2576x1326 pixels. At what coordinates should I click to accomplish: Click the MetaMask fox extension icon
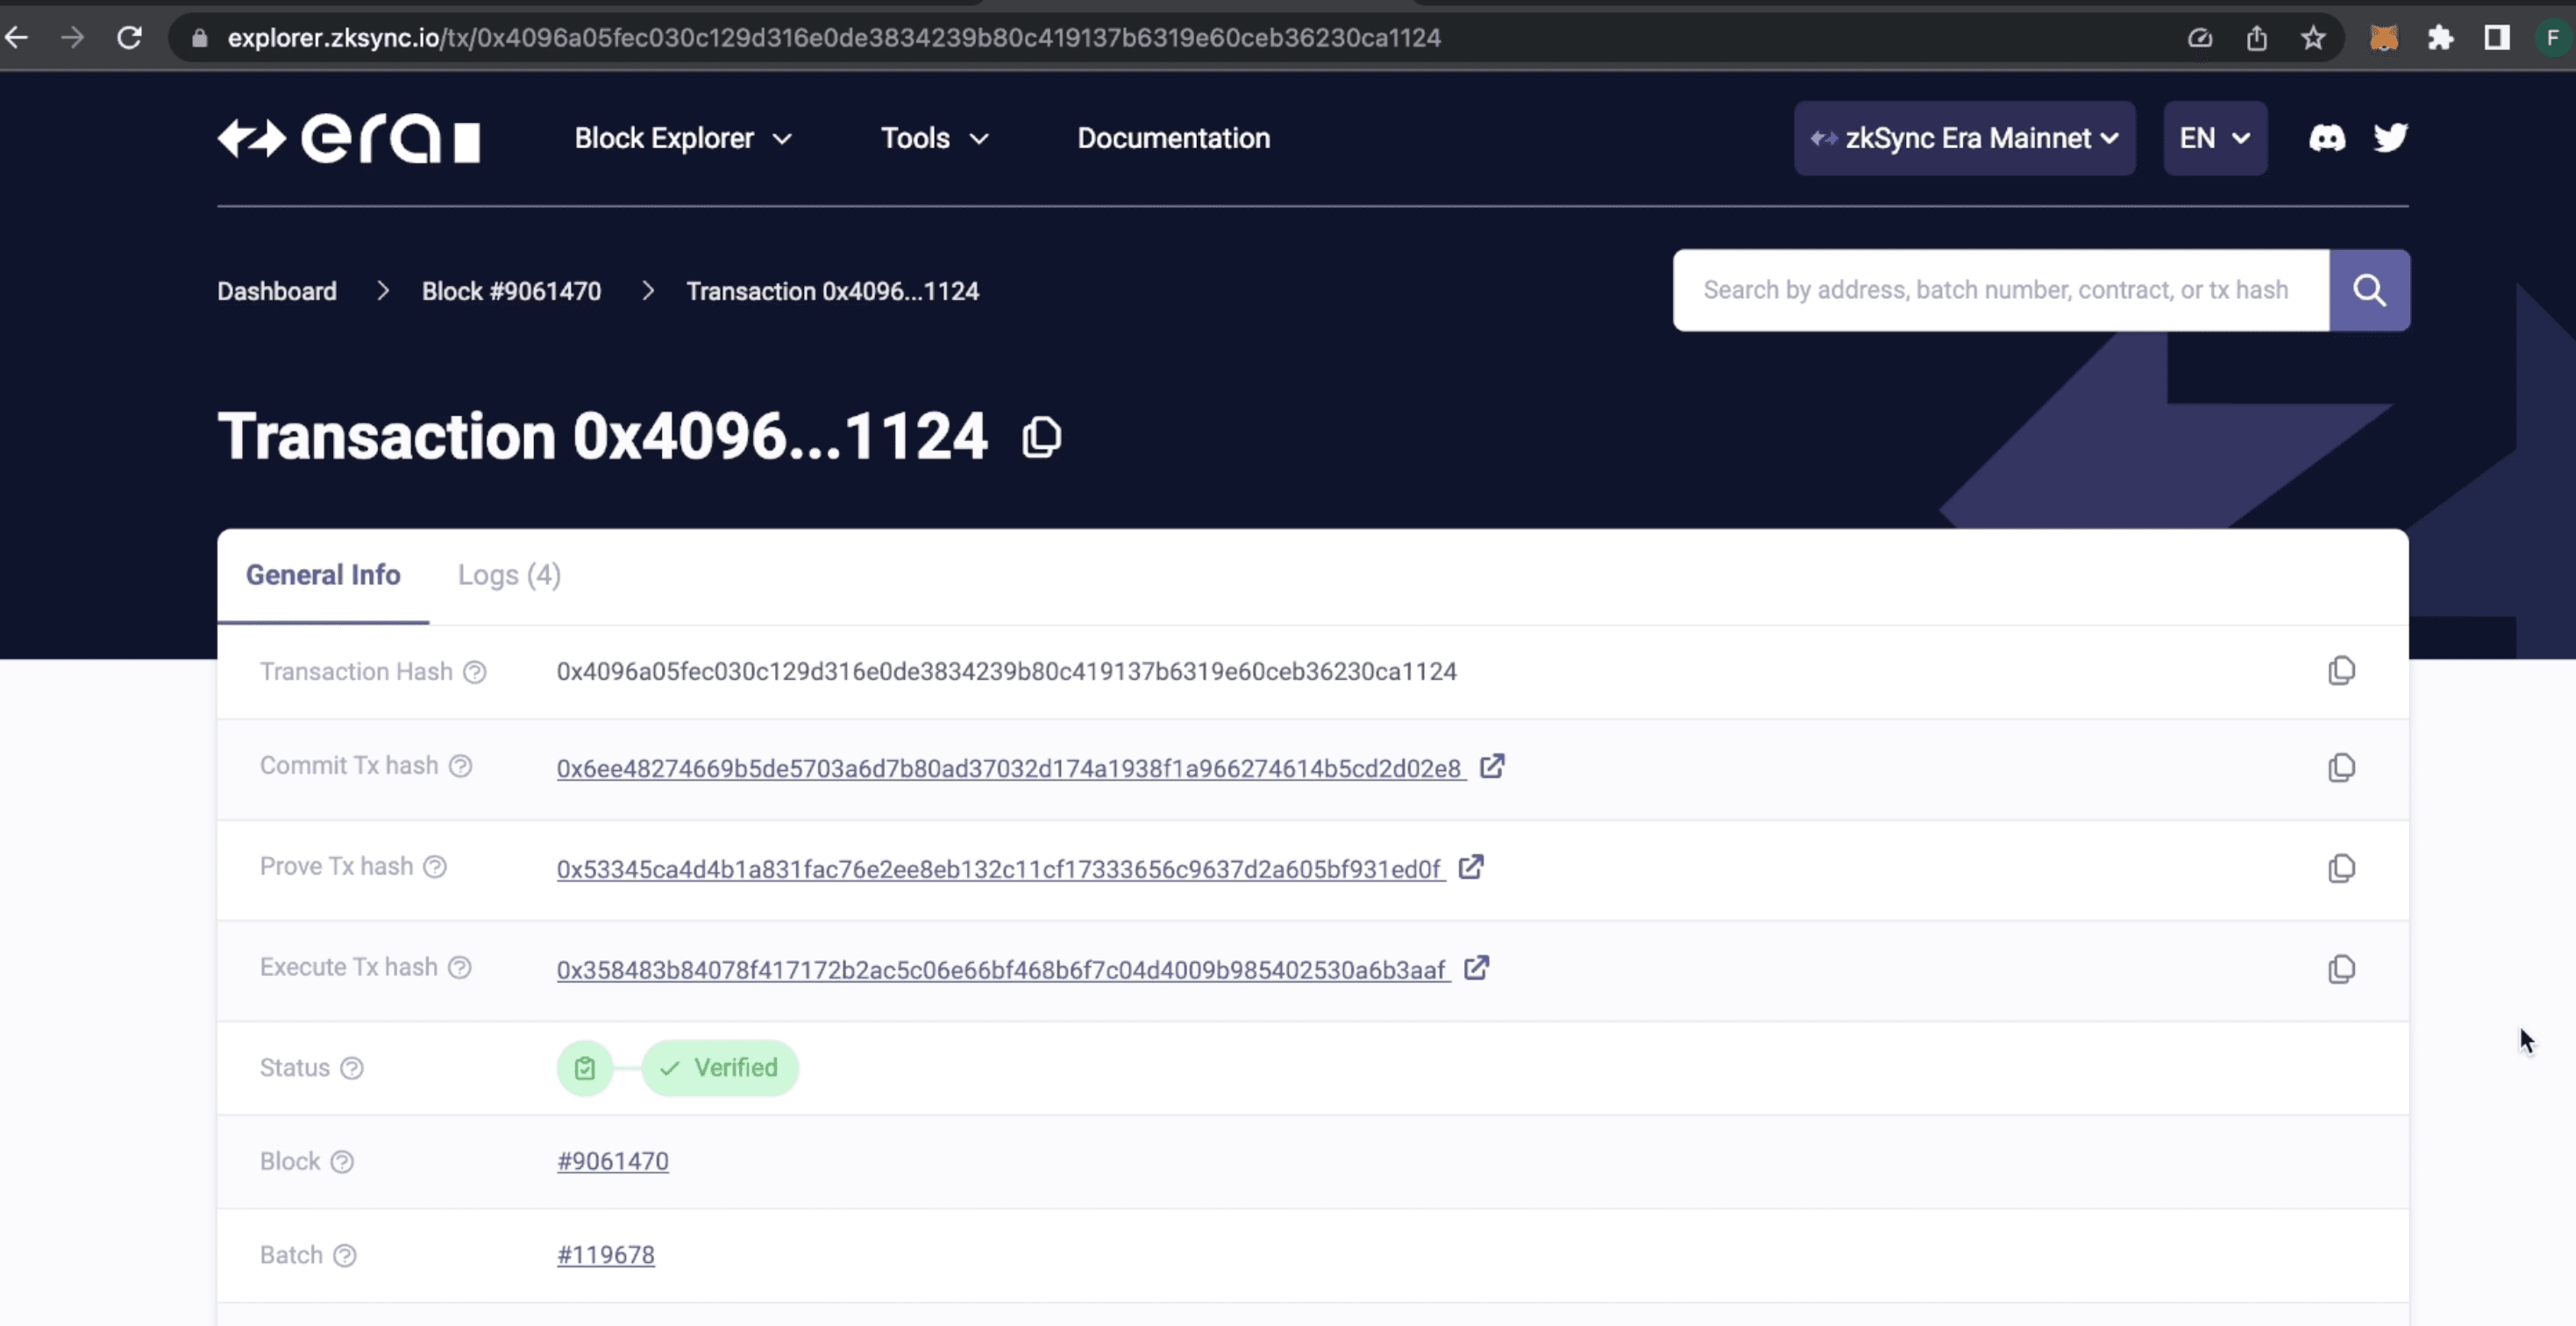pyautogui.click(x=2384, y=38)
